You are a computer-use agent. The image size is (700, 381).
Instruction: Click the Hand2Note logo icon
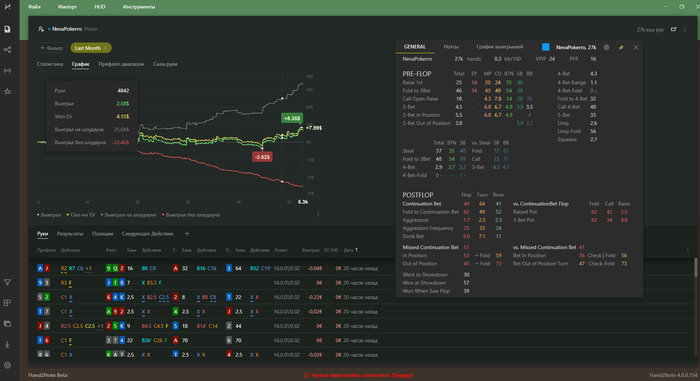(8, 7)
